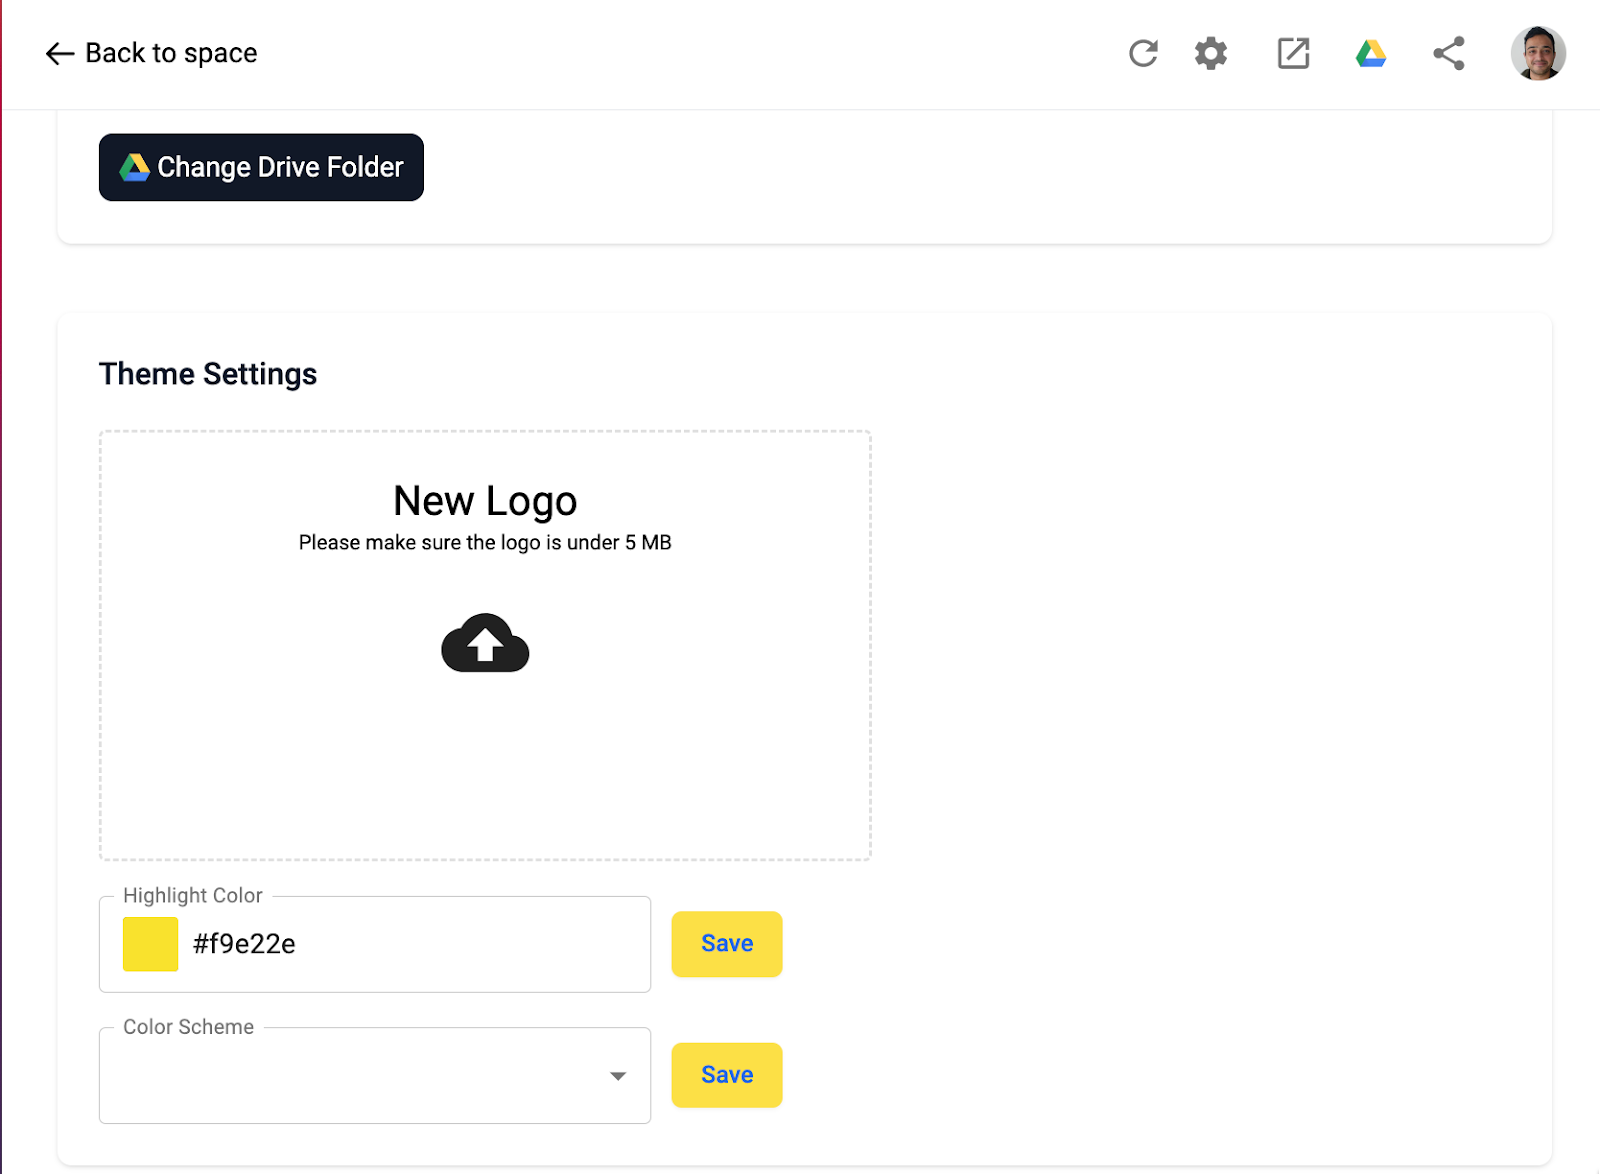The height and width of the screenshot is (1174, 1600).
Task: Click the New Logo title text
Action: coord(485,501)
